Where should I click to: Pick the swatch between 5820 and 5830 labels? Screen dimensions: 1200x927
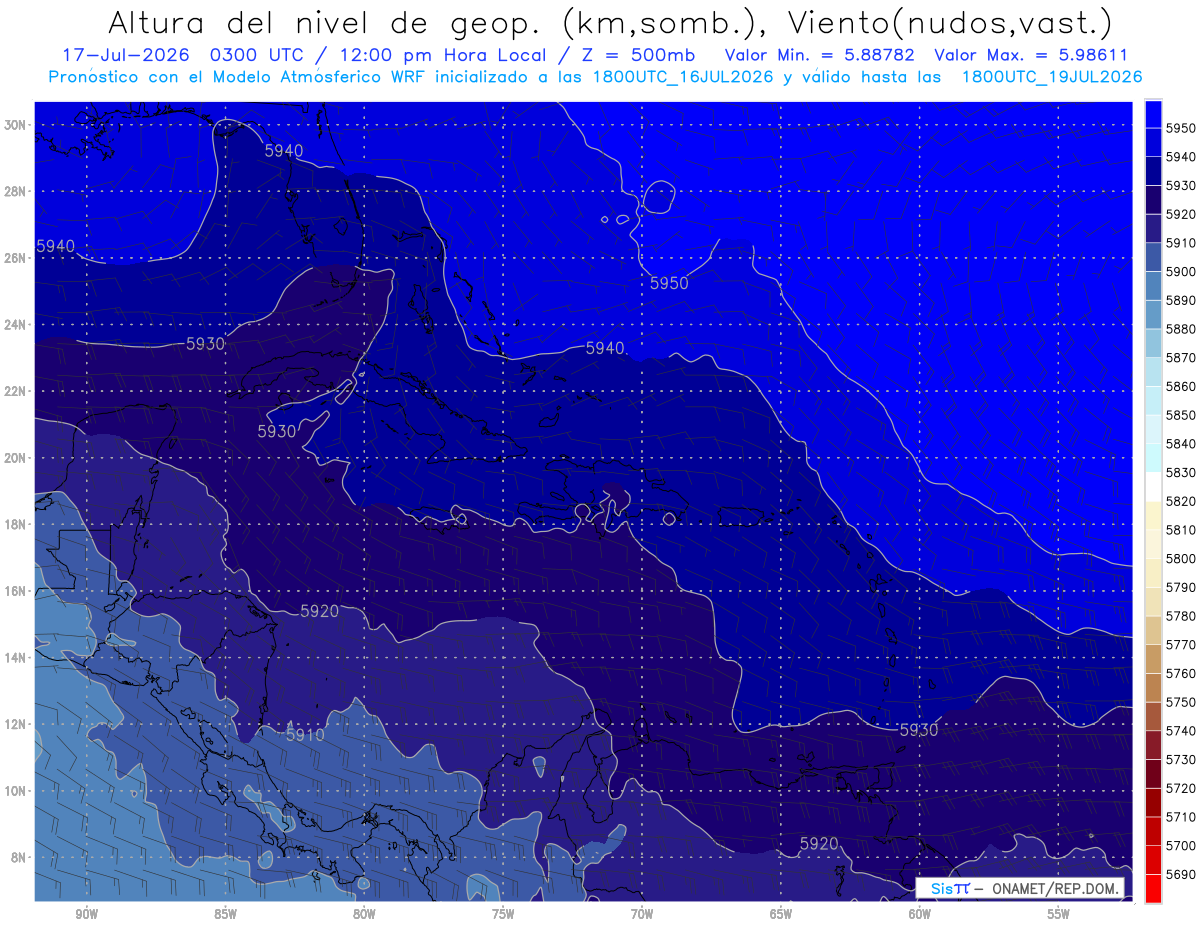(x=1153, y=487)
